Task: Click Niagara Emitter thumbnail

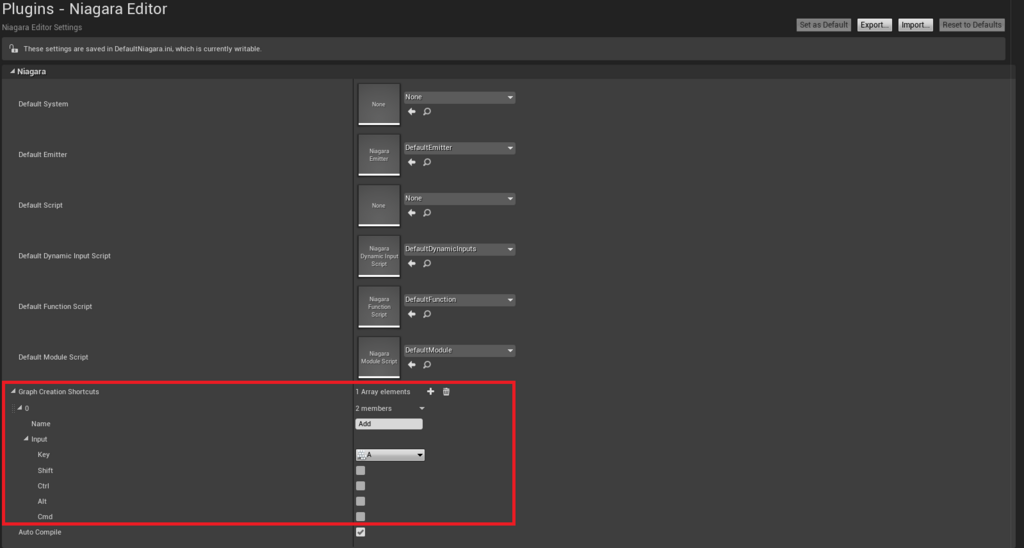Action: click(x=379, y=155)
